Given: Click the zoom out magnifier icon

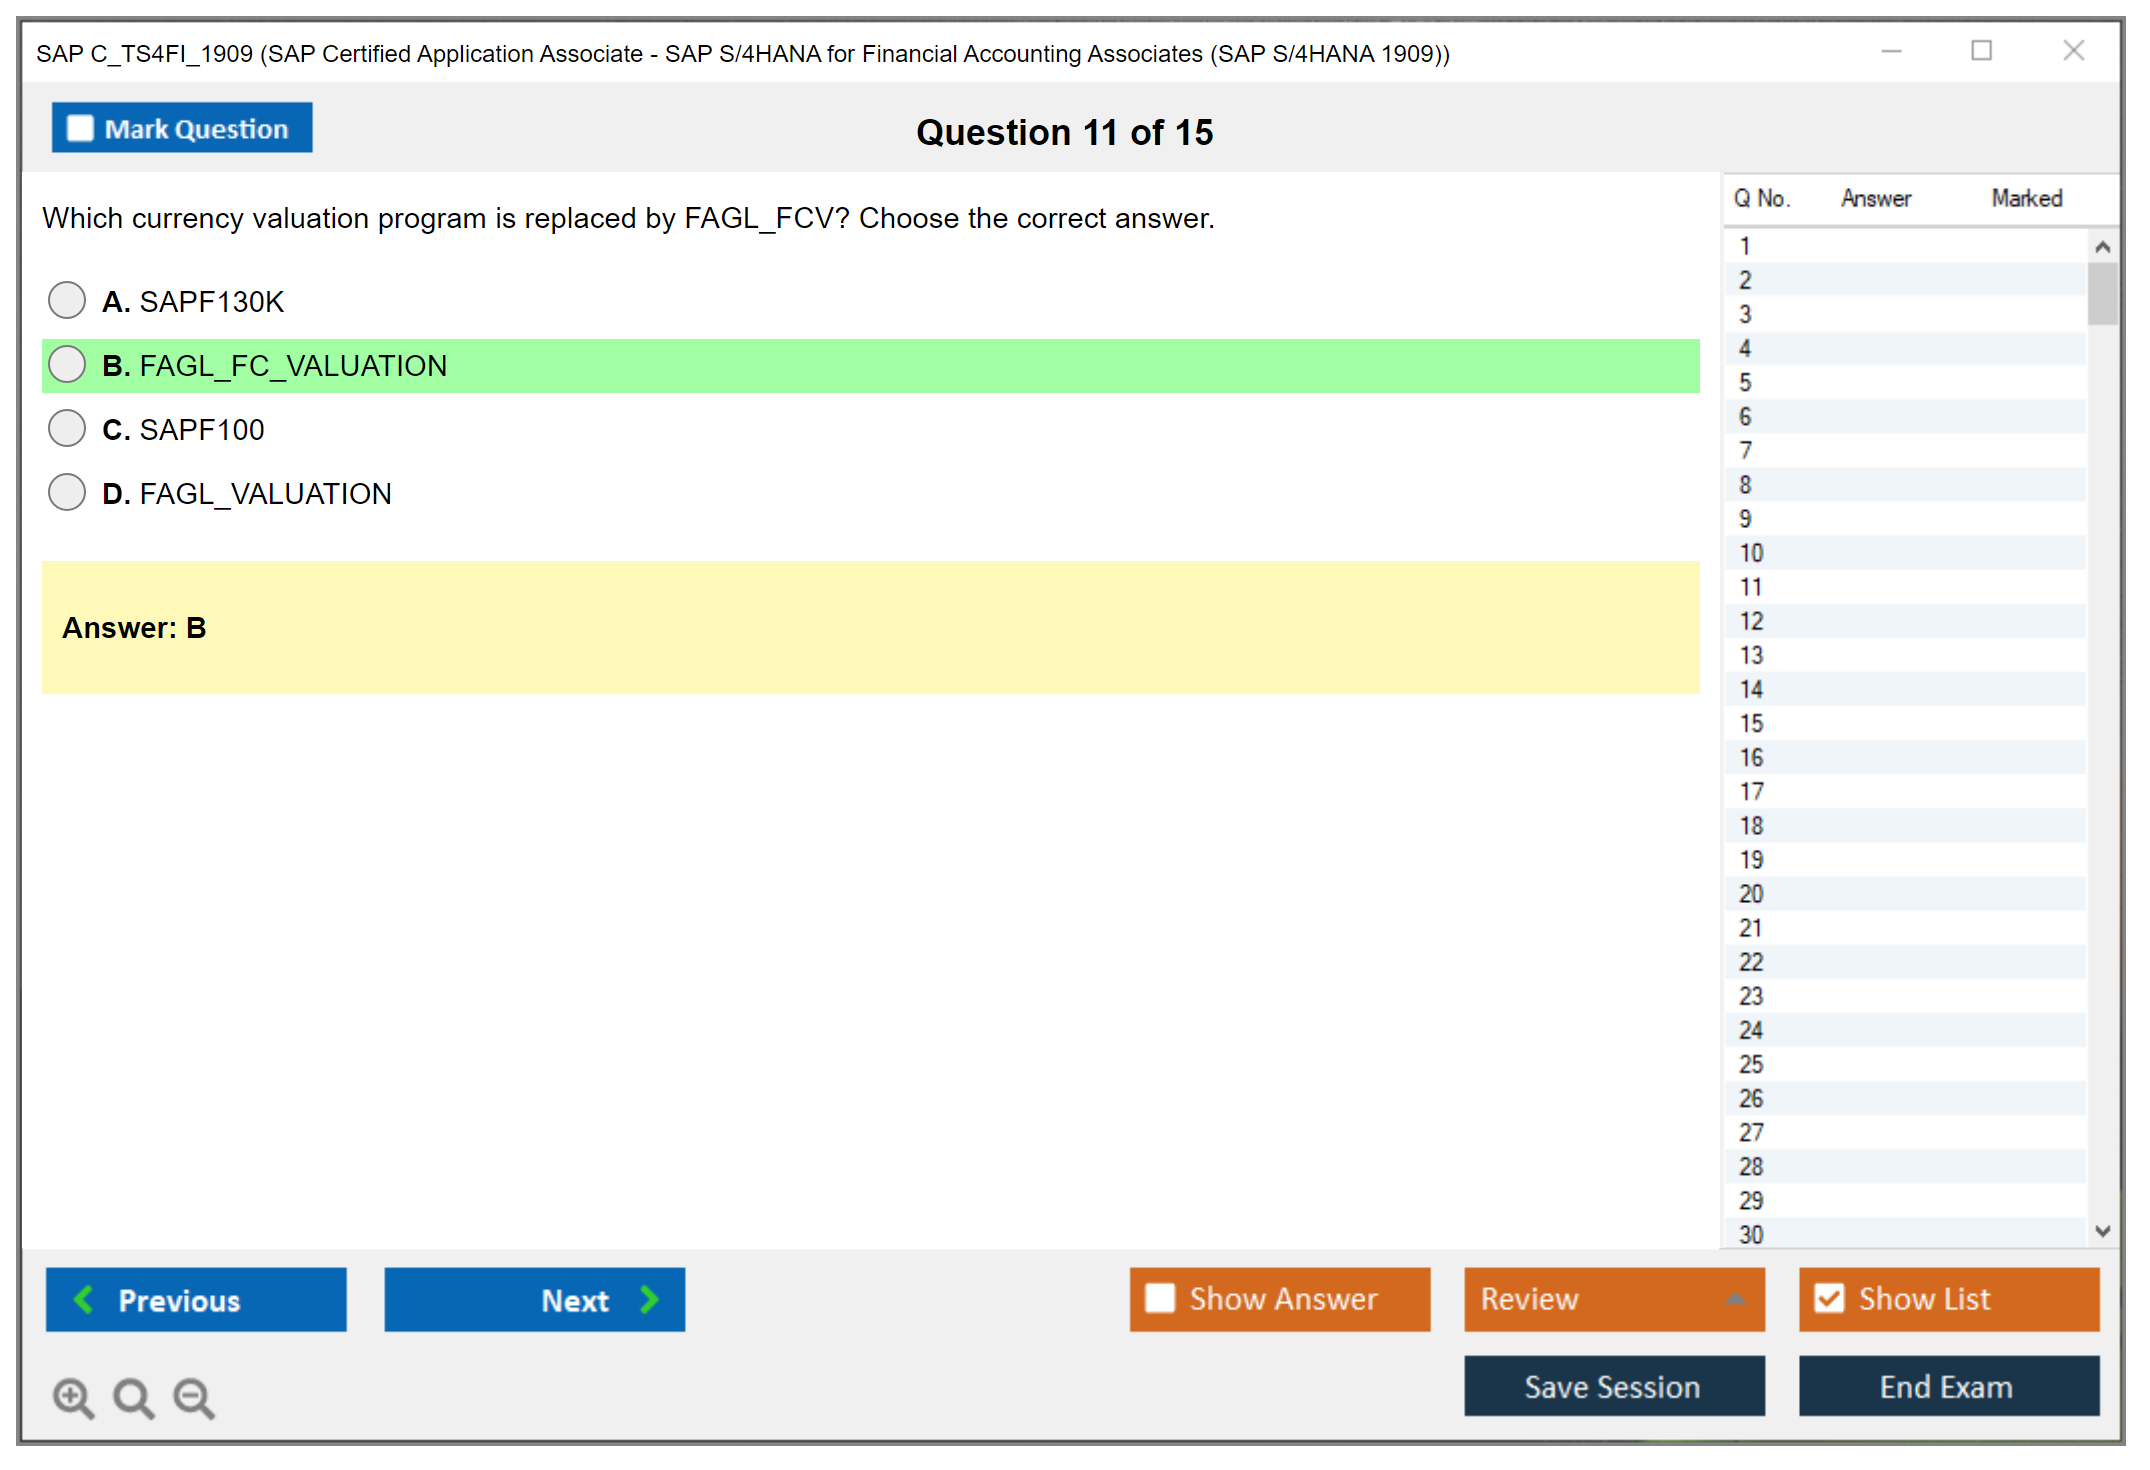Looking at the screenshot, I should (x=193, y=1397).
